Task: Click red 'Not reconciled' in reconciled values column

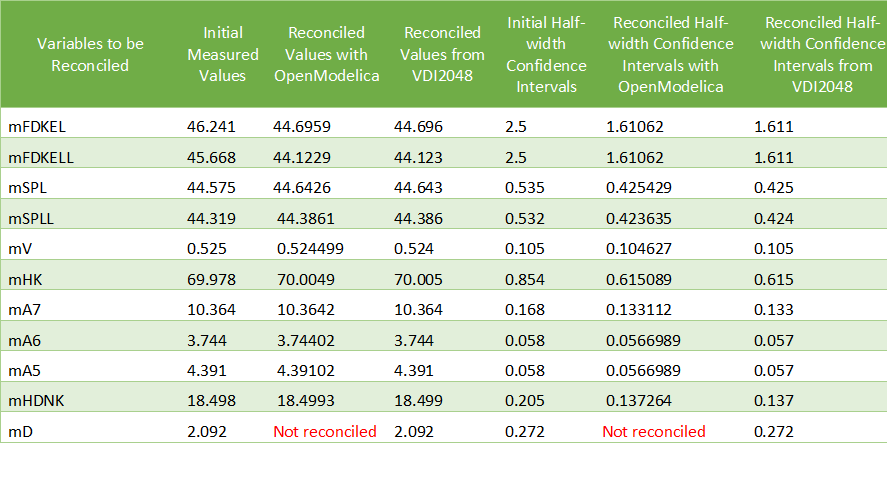Action: [x=325, y=432]
